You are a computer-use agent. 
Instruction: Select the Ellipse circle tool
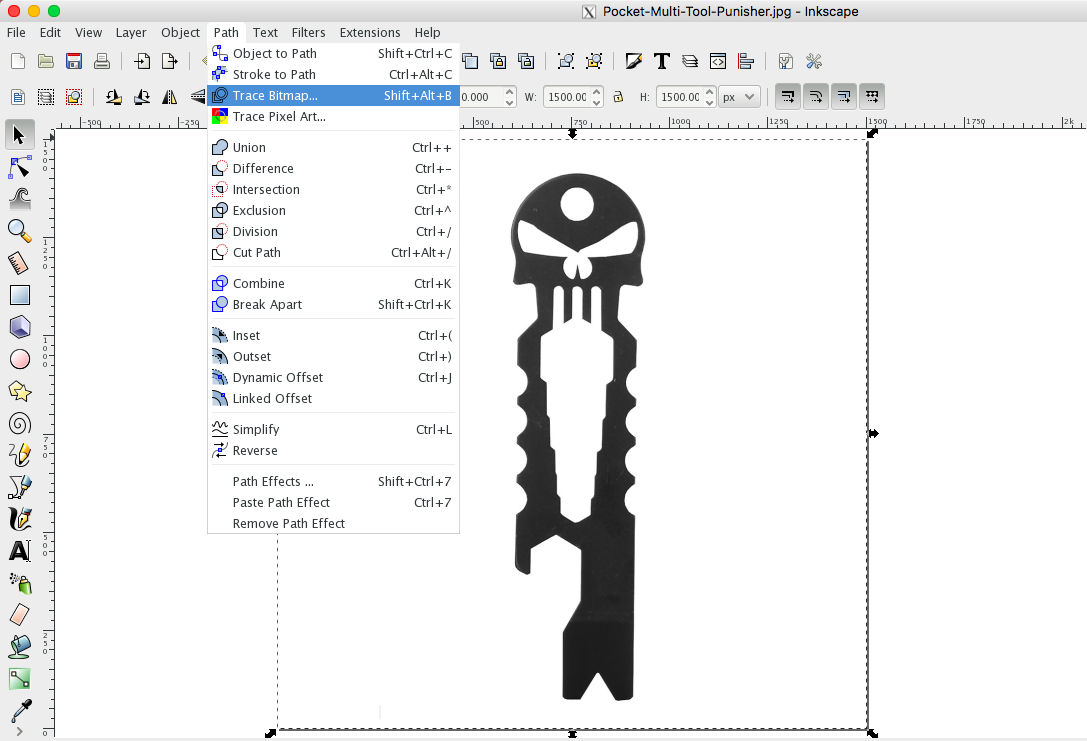(x=19, y=359)
